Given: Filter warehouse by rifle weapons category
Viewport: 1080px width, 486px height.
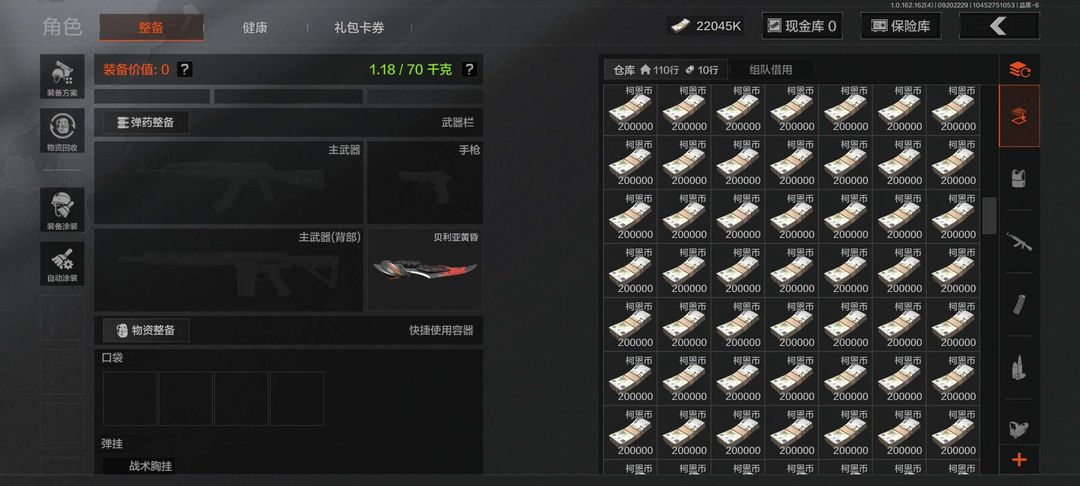Looking at the screenshot, I should (1019, 241).
